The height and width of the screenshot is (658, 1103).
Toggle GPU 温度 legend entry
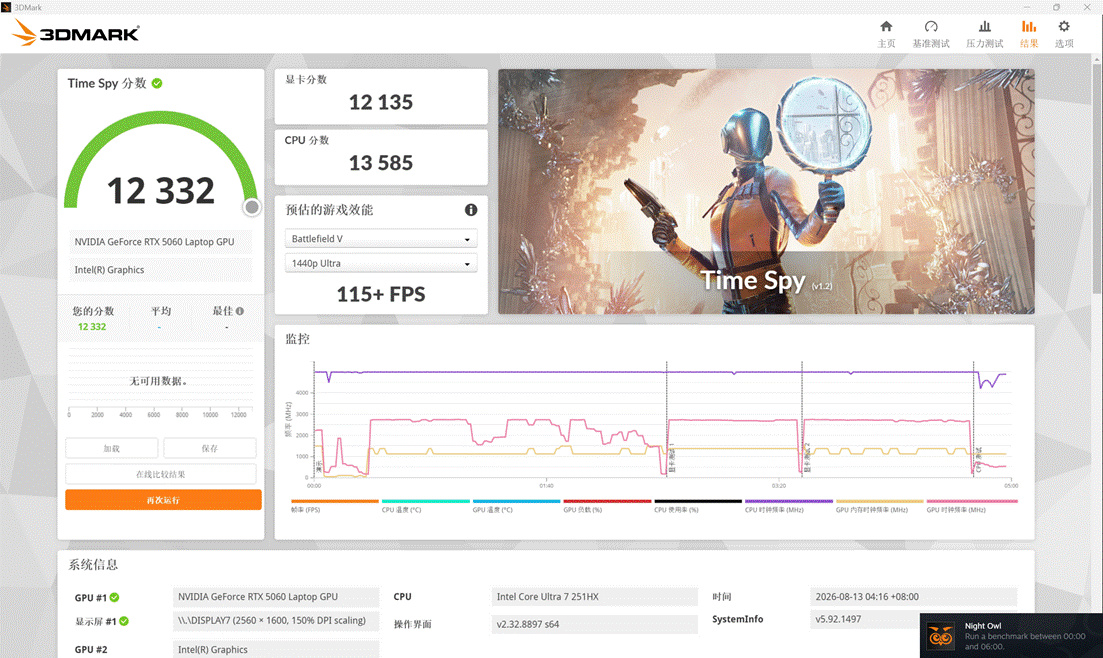[516, 505]
